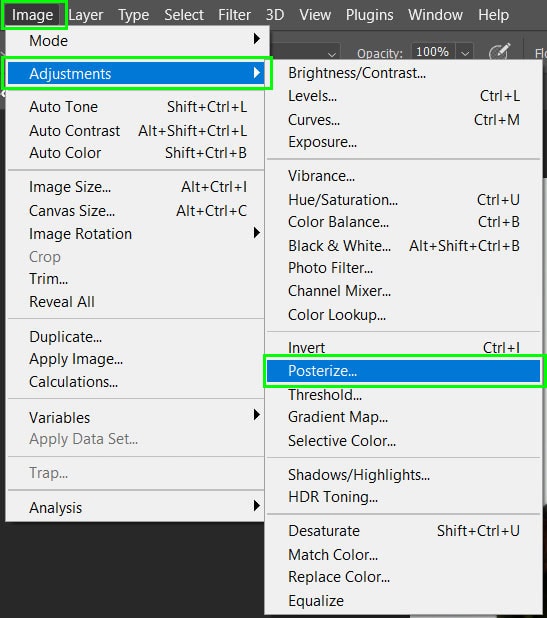Select Curves adjustment

[403, 119]
